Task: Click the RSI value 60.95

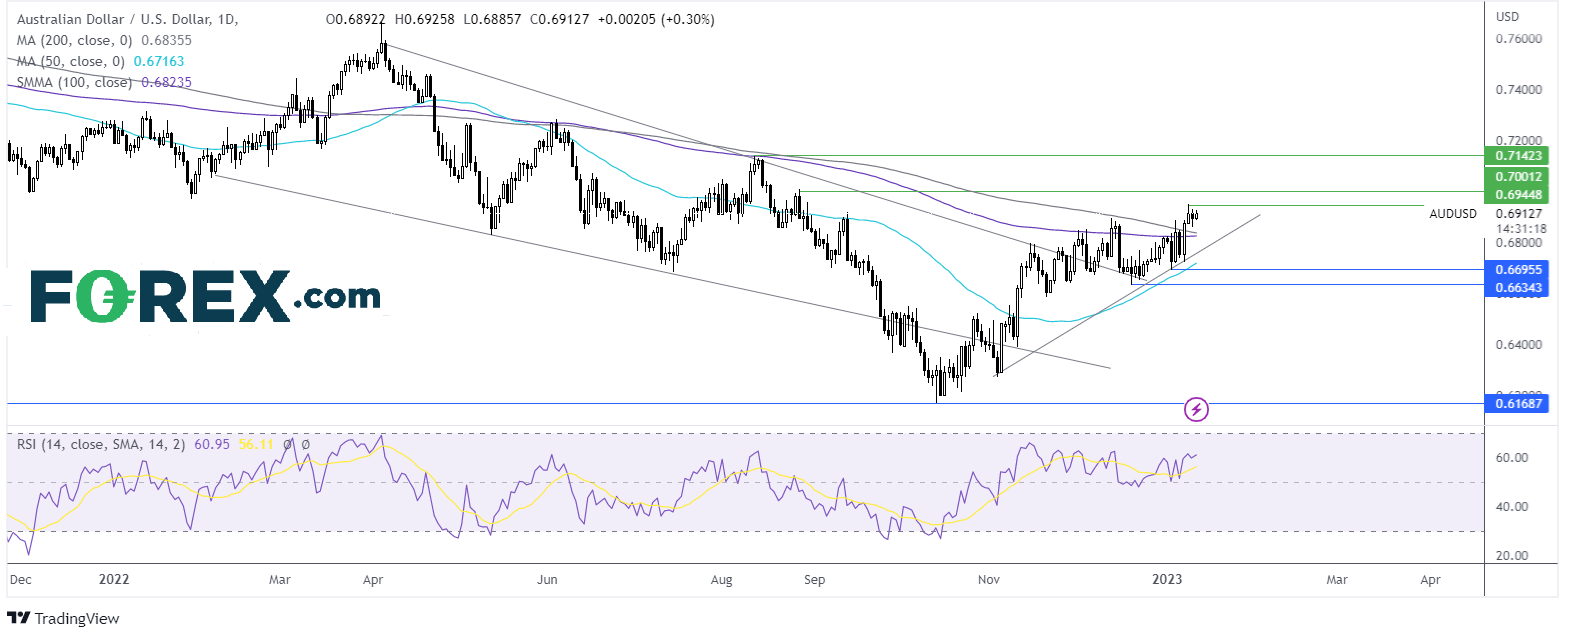Action: (x=212, y=443)
